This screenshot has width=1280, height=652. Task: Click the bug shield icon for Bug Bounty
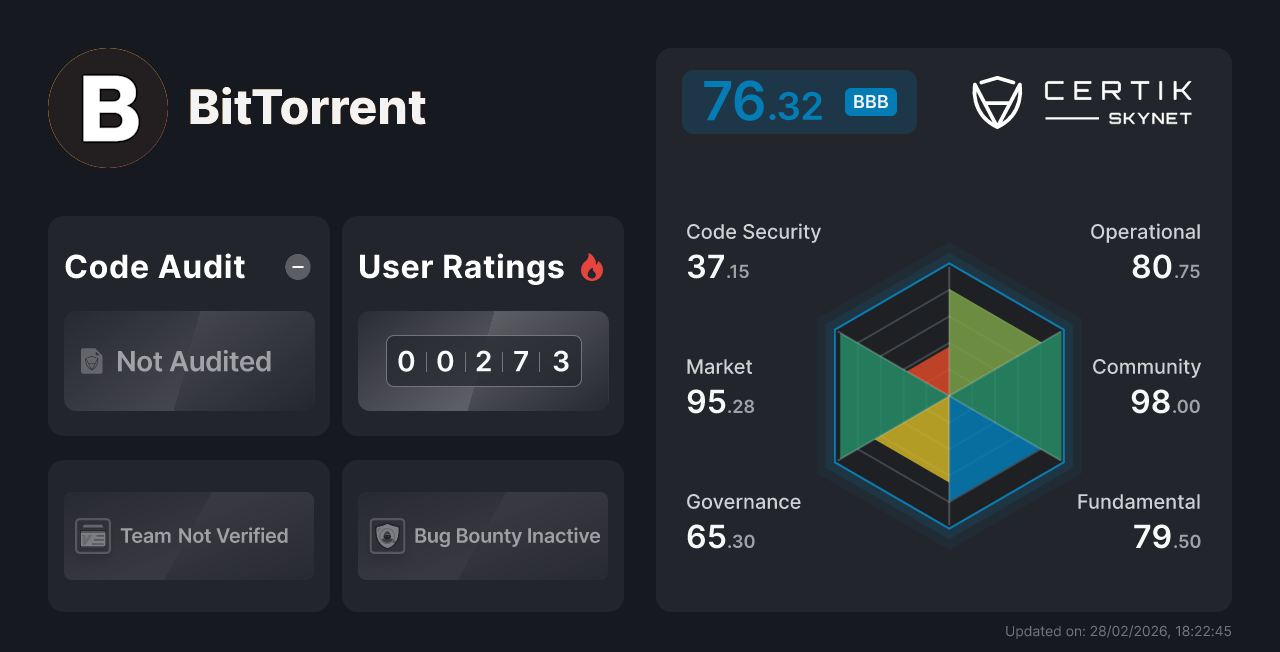[388, 536]
